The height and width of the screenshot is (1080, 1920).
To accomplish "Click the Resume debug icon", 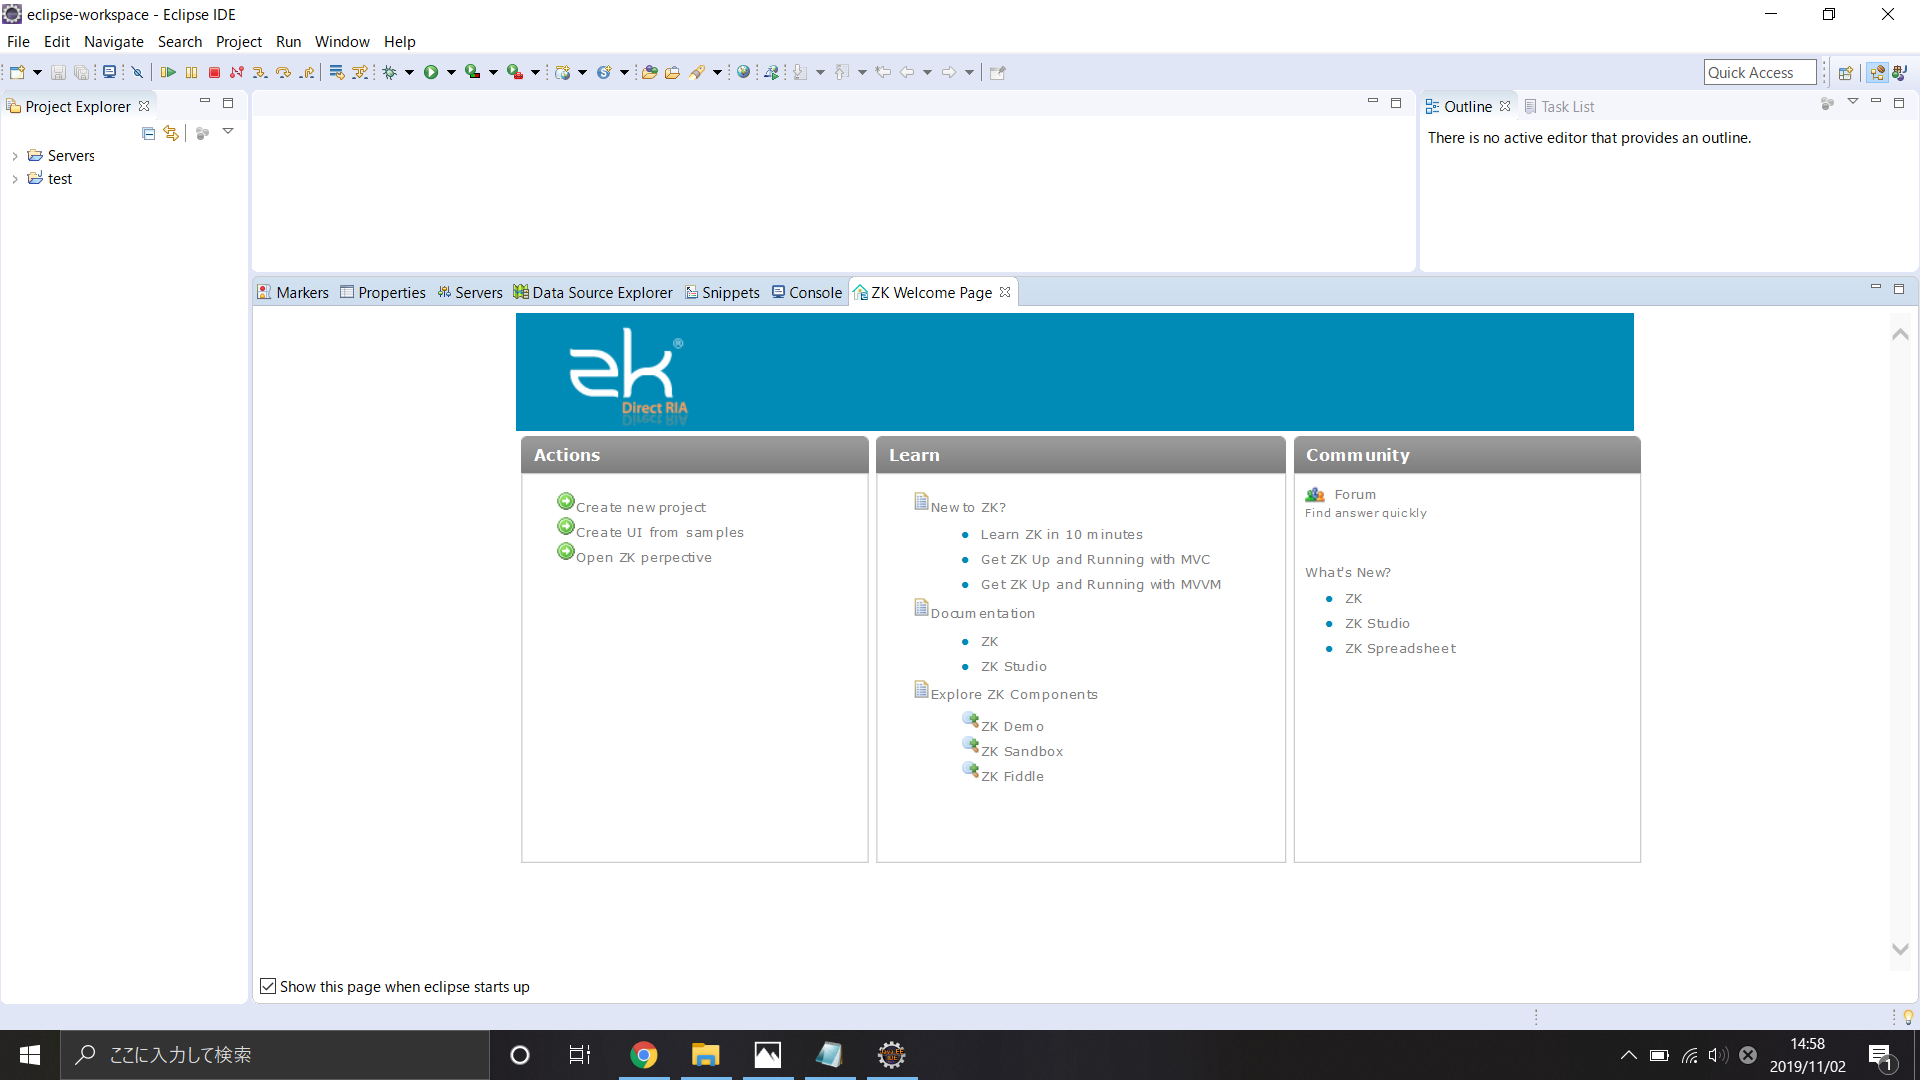I will tap(168, 72).
